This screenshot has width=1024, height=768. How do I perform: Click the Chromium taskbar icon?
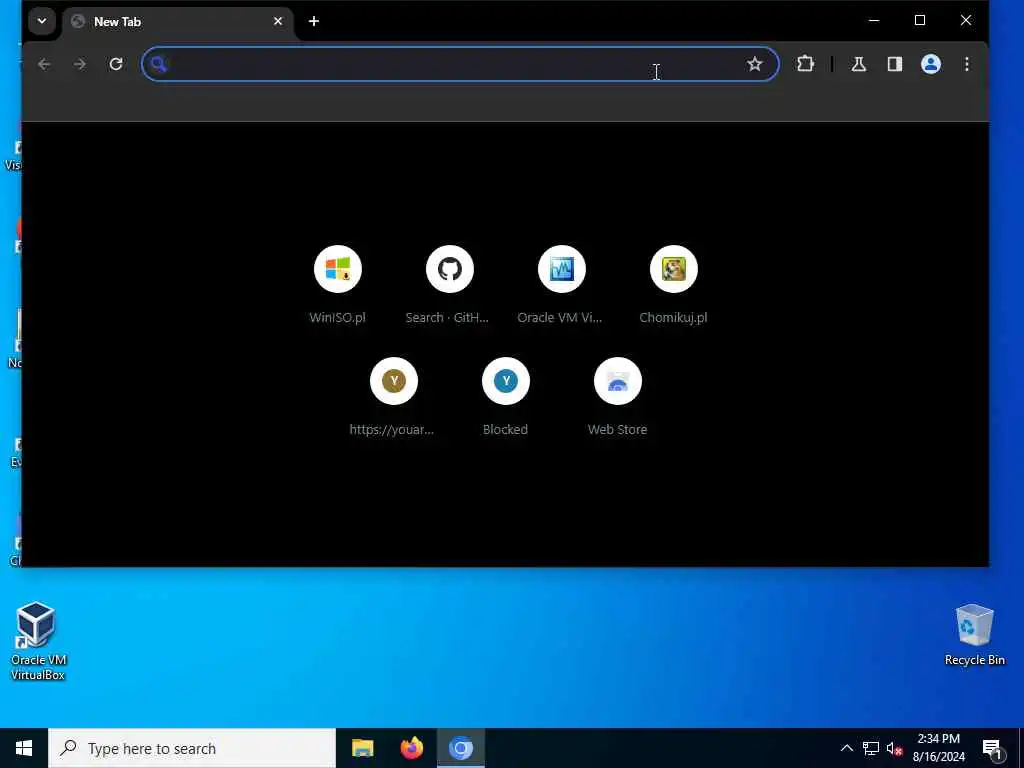460,748
